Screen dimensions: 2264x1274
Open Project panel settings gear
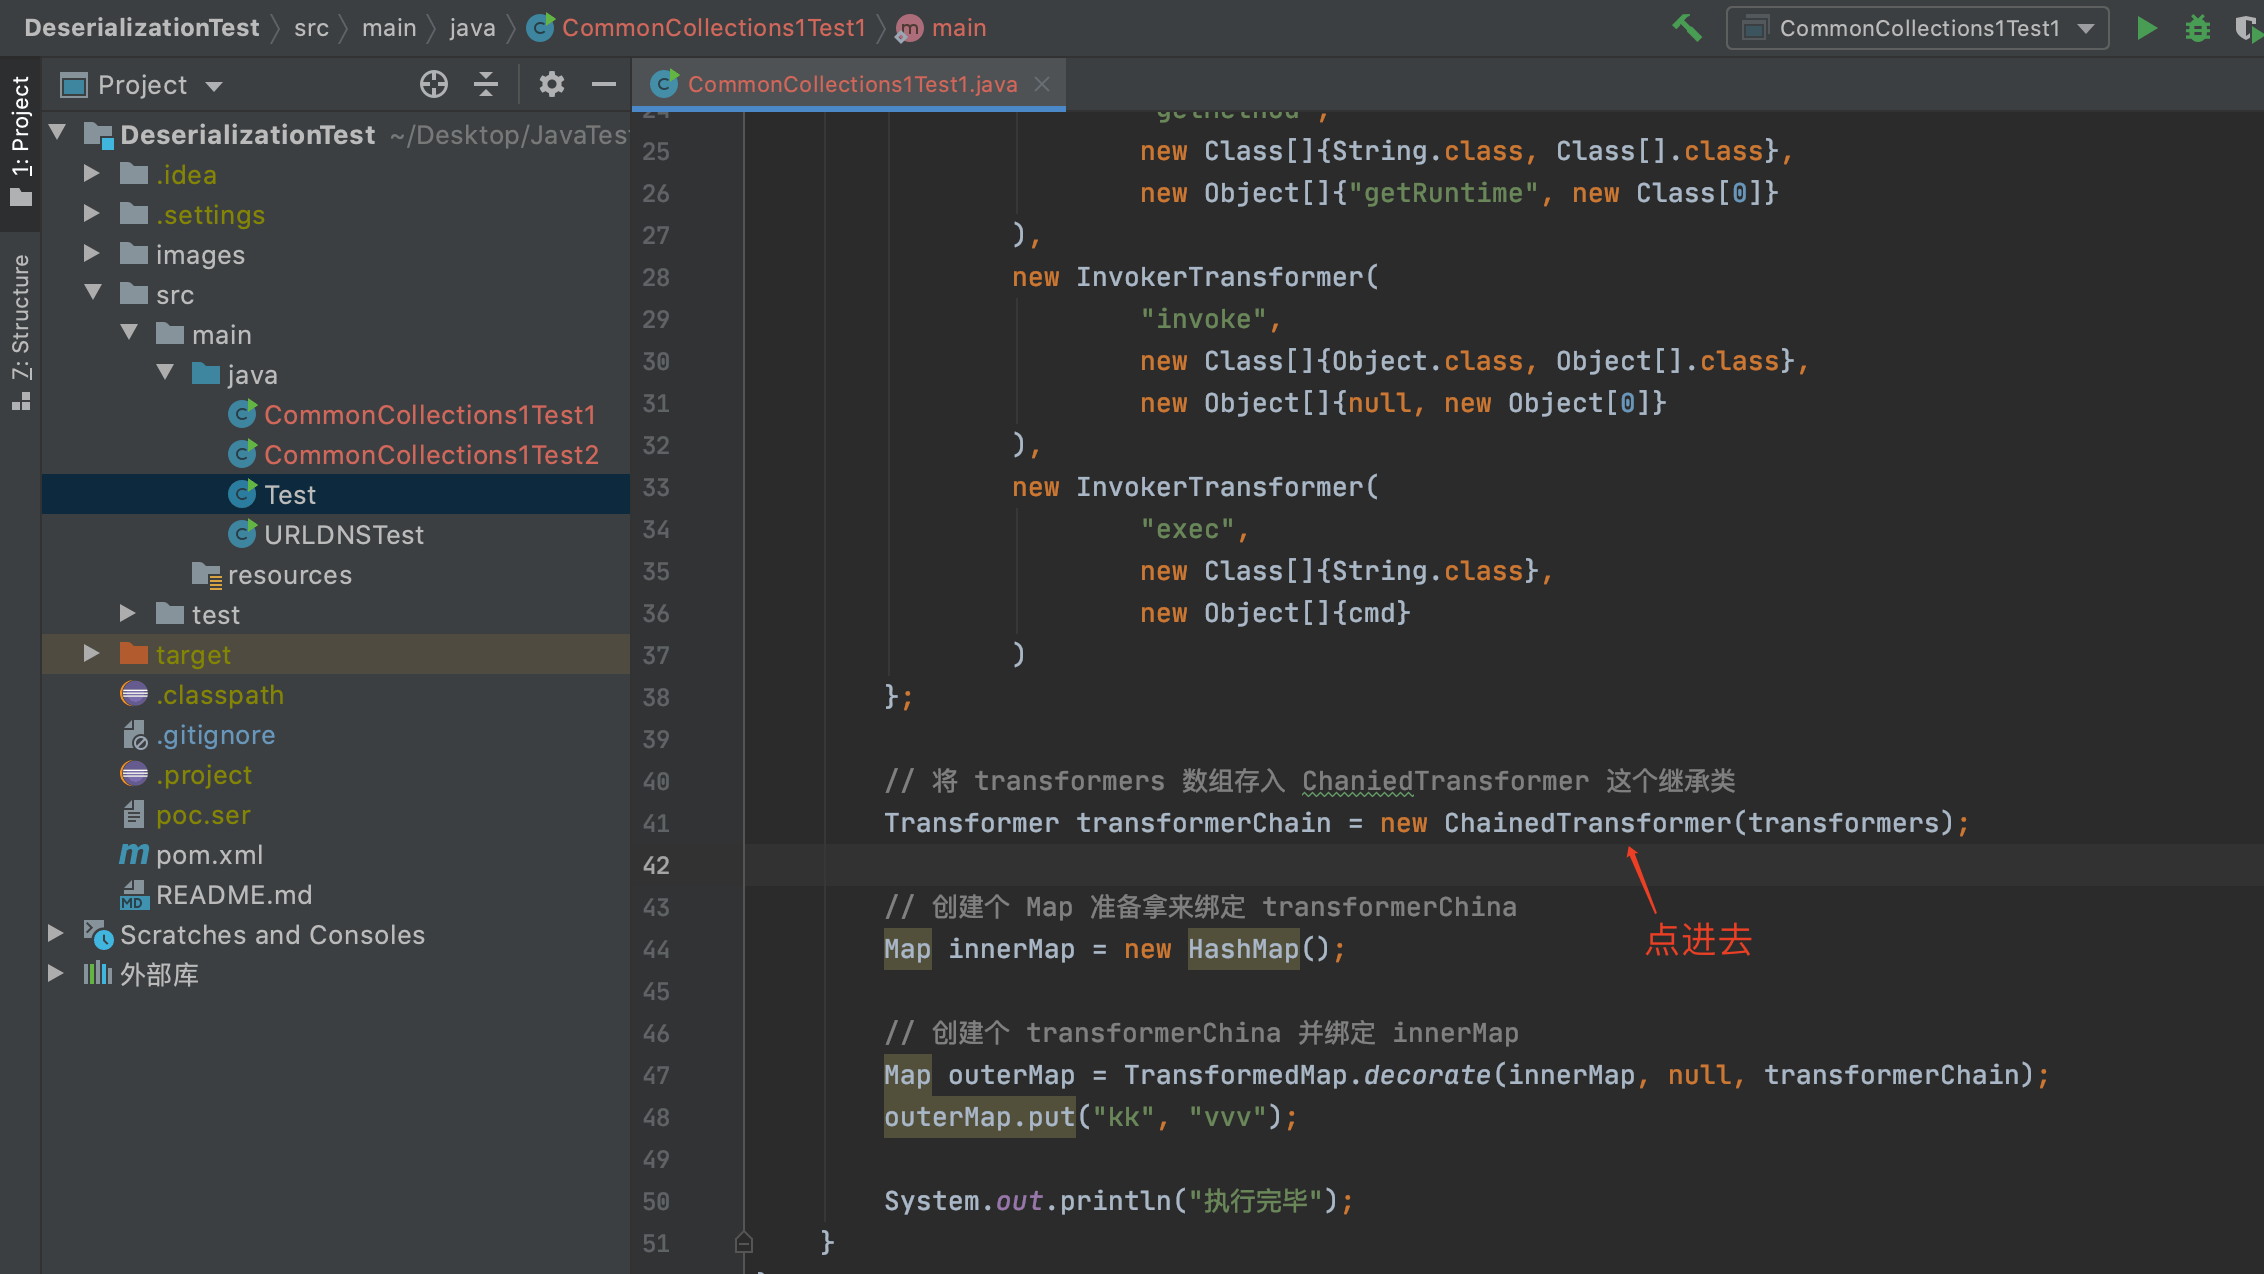551,85
